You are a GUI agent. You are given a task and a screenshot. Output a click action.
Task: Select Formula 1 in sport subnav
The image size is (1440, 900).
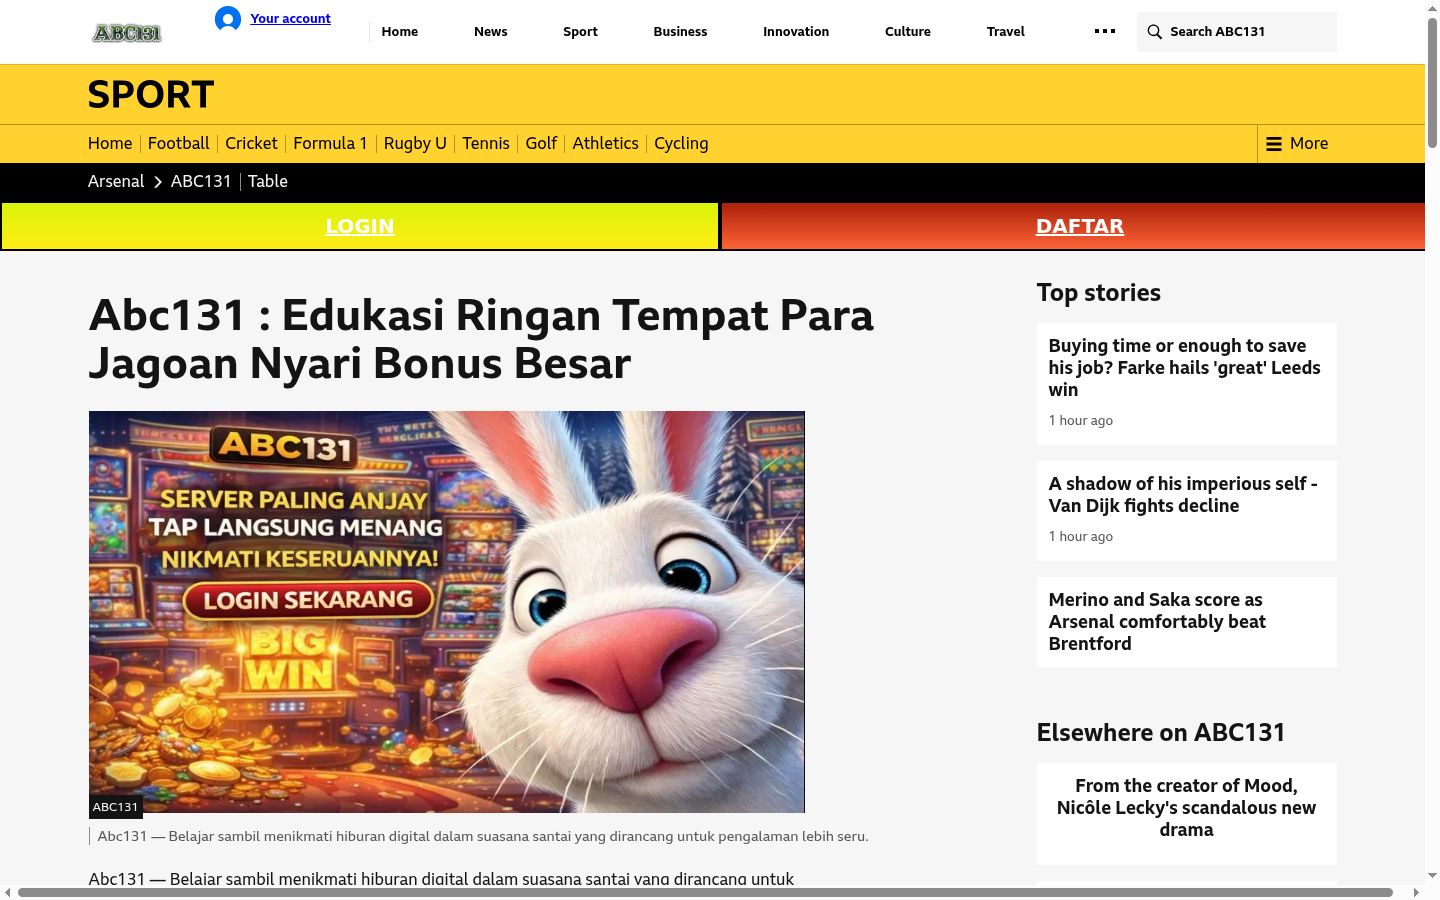click(330, 143)
